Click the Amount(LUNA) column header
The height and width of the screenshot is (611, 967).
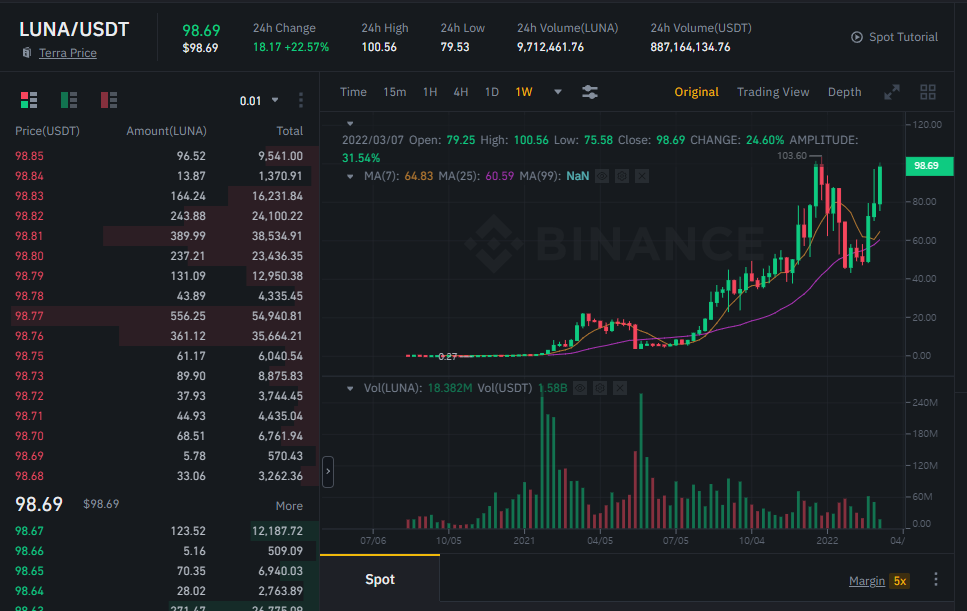167,131
